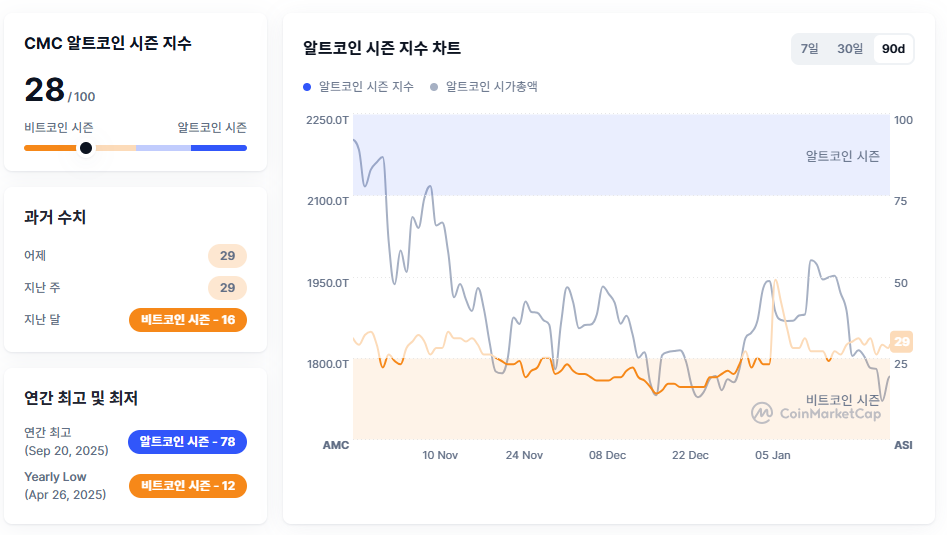Image resolution: width=947 pixels, height=535 pixels.
Task: Click yesterday's value badge 29
Action: (x=227, y=256)
